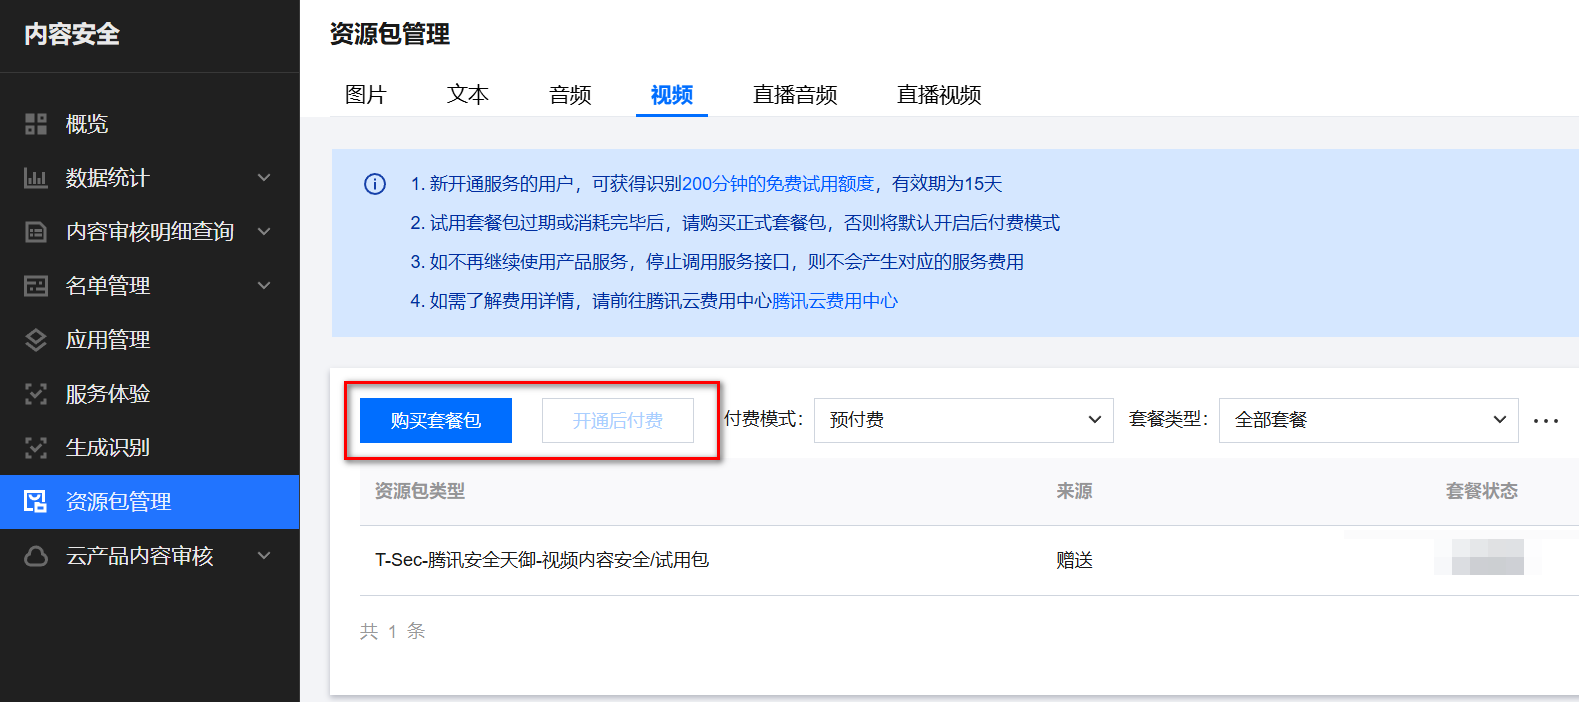
Task: Expand the 内容审核明细查询 submenu chevron
Action: 264,232
